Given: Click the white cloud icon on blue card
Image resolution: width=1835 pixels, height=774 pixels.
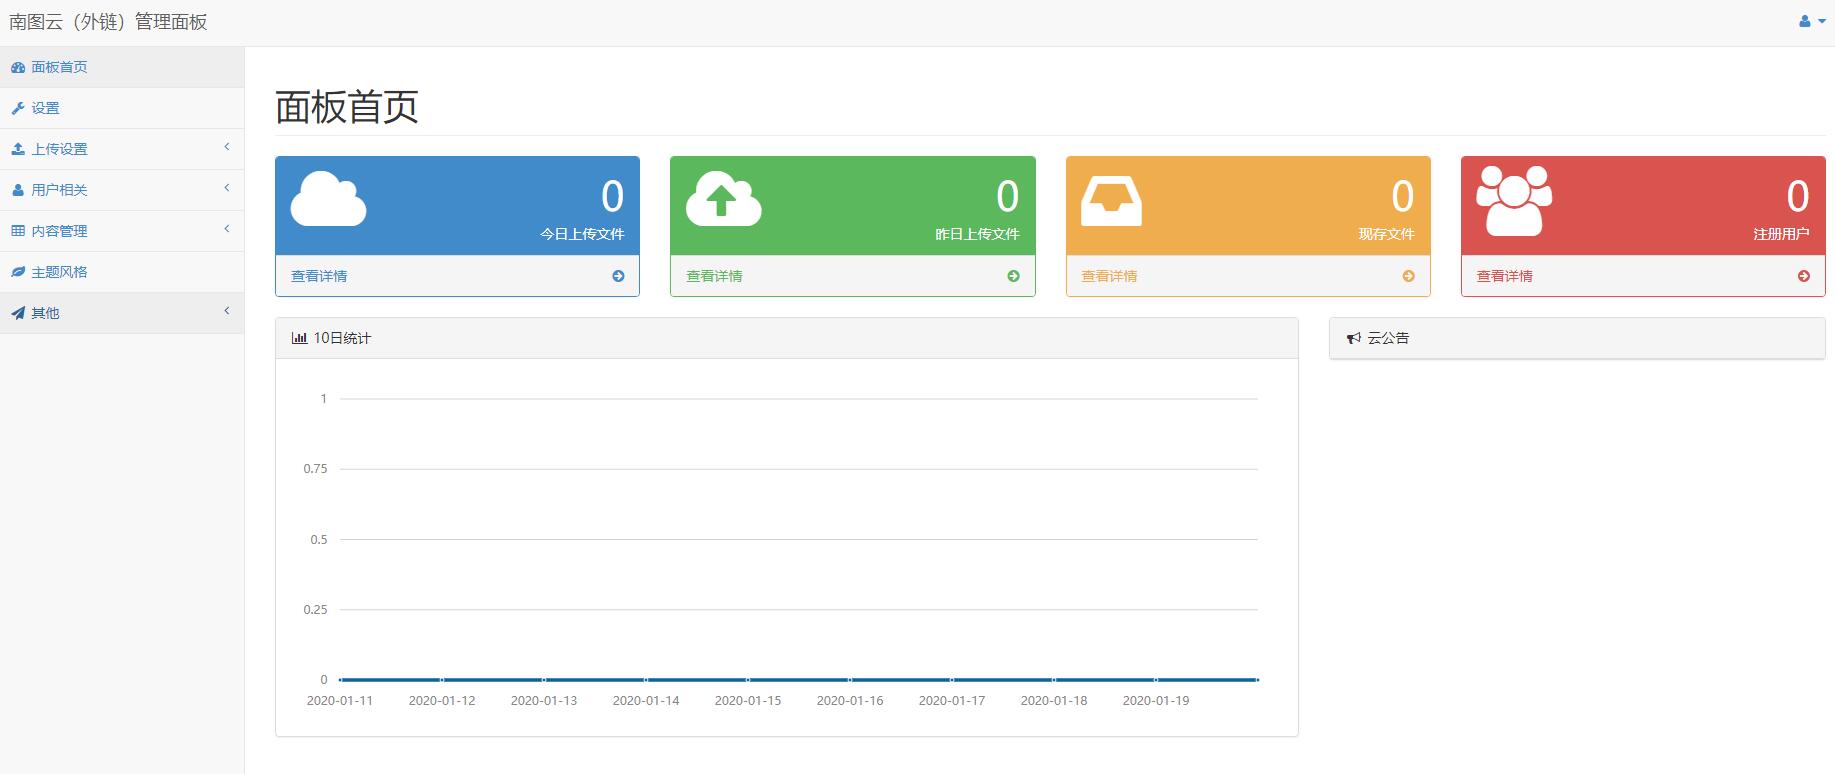Looking at the screenshot, I should pyautogui.click(x=328, y=199).
